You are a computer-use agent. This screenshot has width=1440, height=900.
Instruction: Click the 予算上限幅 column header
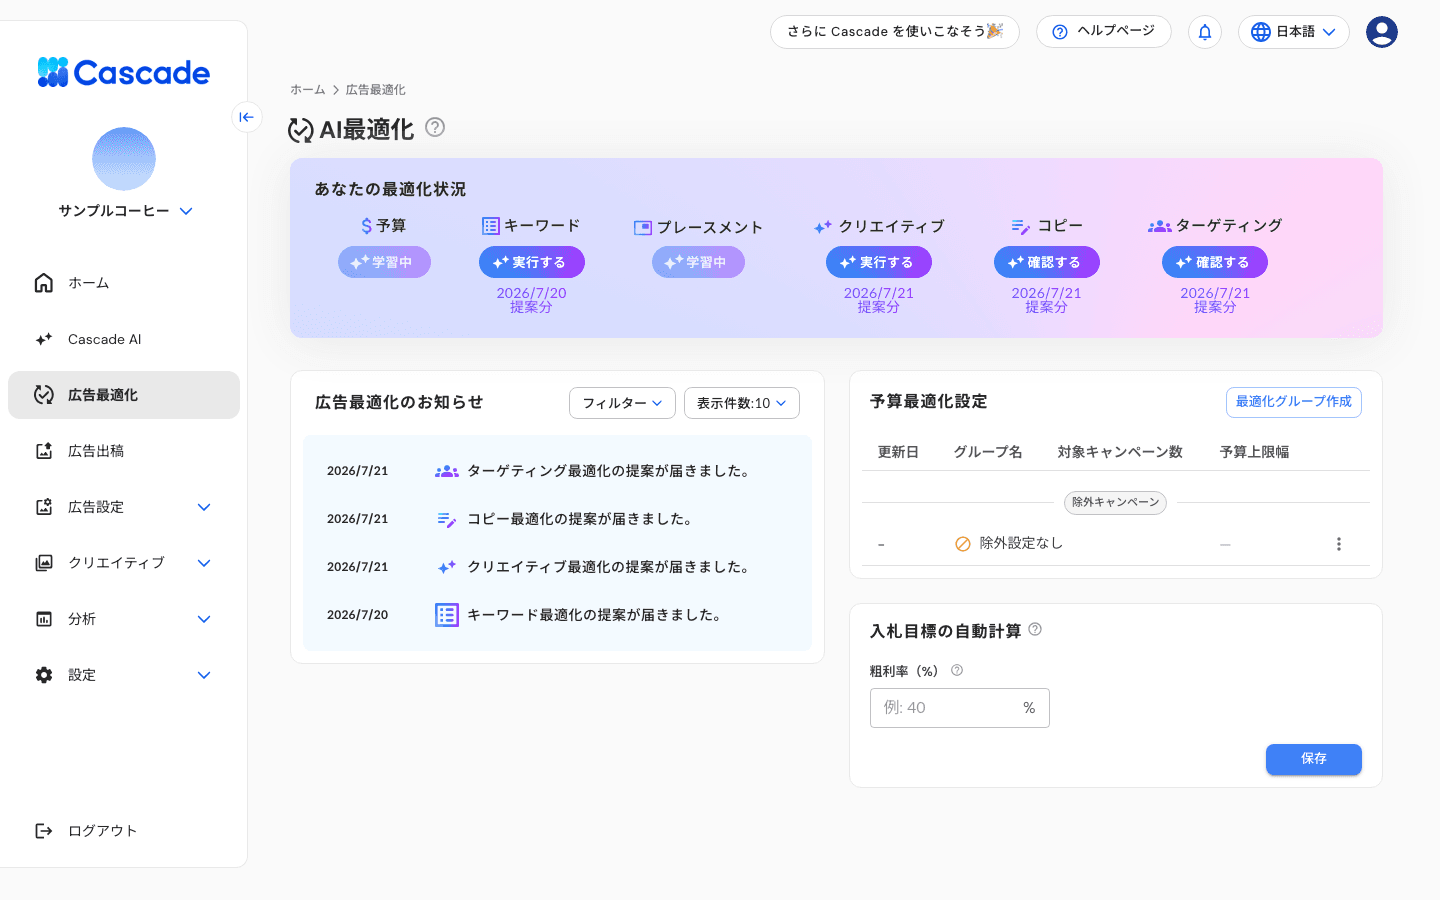[1255, 452]
